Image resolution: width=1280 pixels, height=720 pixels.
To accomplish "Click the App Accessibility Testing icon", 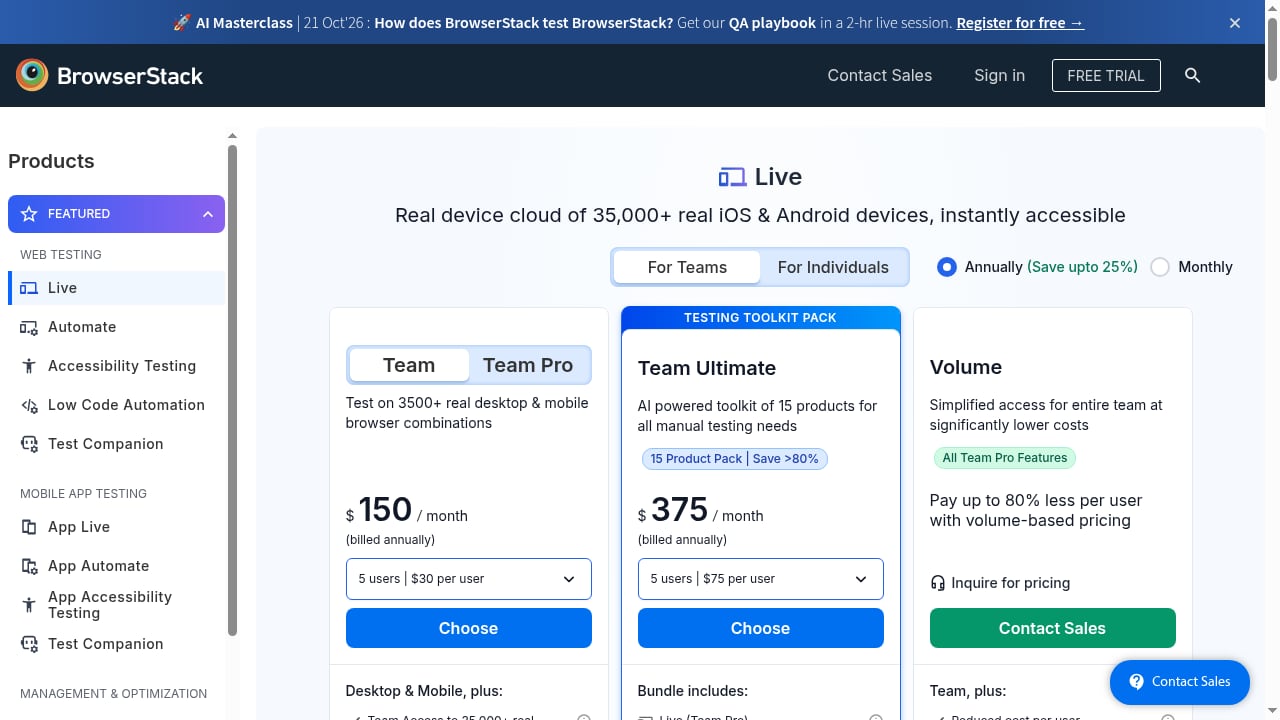I will pyautogui.click(x=29, y=605).
